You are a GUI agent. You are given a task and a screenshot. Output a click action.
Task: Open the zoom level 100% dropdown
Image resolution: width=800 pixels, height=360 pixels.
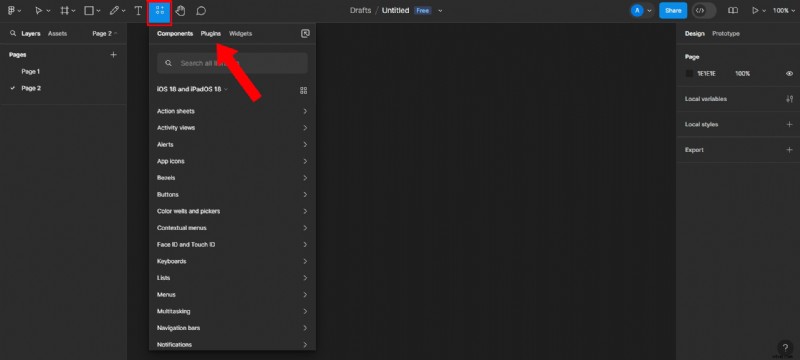coord(784,11)
